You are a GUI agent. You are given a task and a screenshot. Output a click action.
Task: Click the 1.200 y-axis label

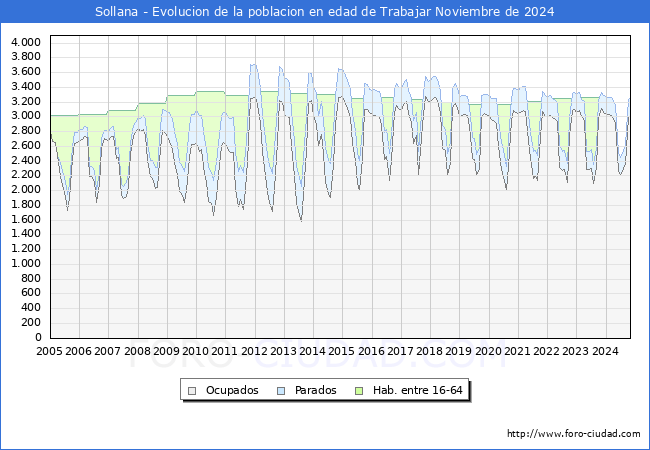(26, 249)
